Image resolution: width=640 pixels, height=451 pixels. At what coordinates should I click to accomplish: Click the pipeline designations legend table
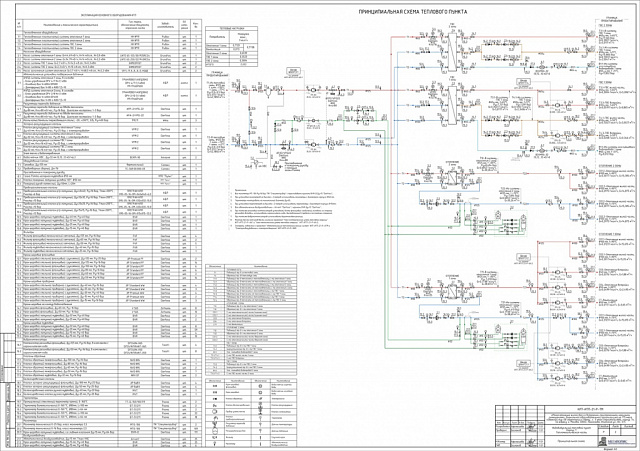pos(251,320)
